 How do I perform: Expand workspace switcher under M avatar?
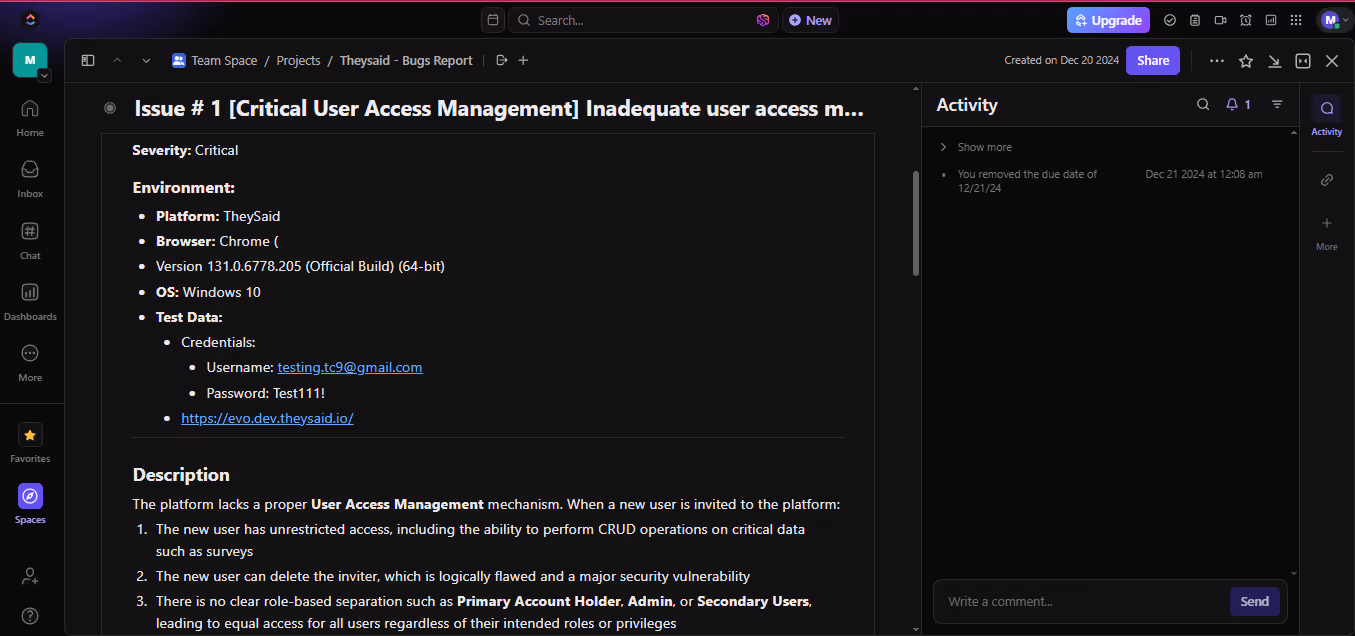pos(44,76)
